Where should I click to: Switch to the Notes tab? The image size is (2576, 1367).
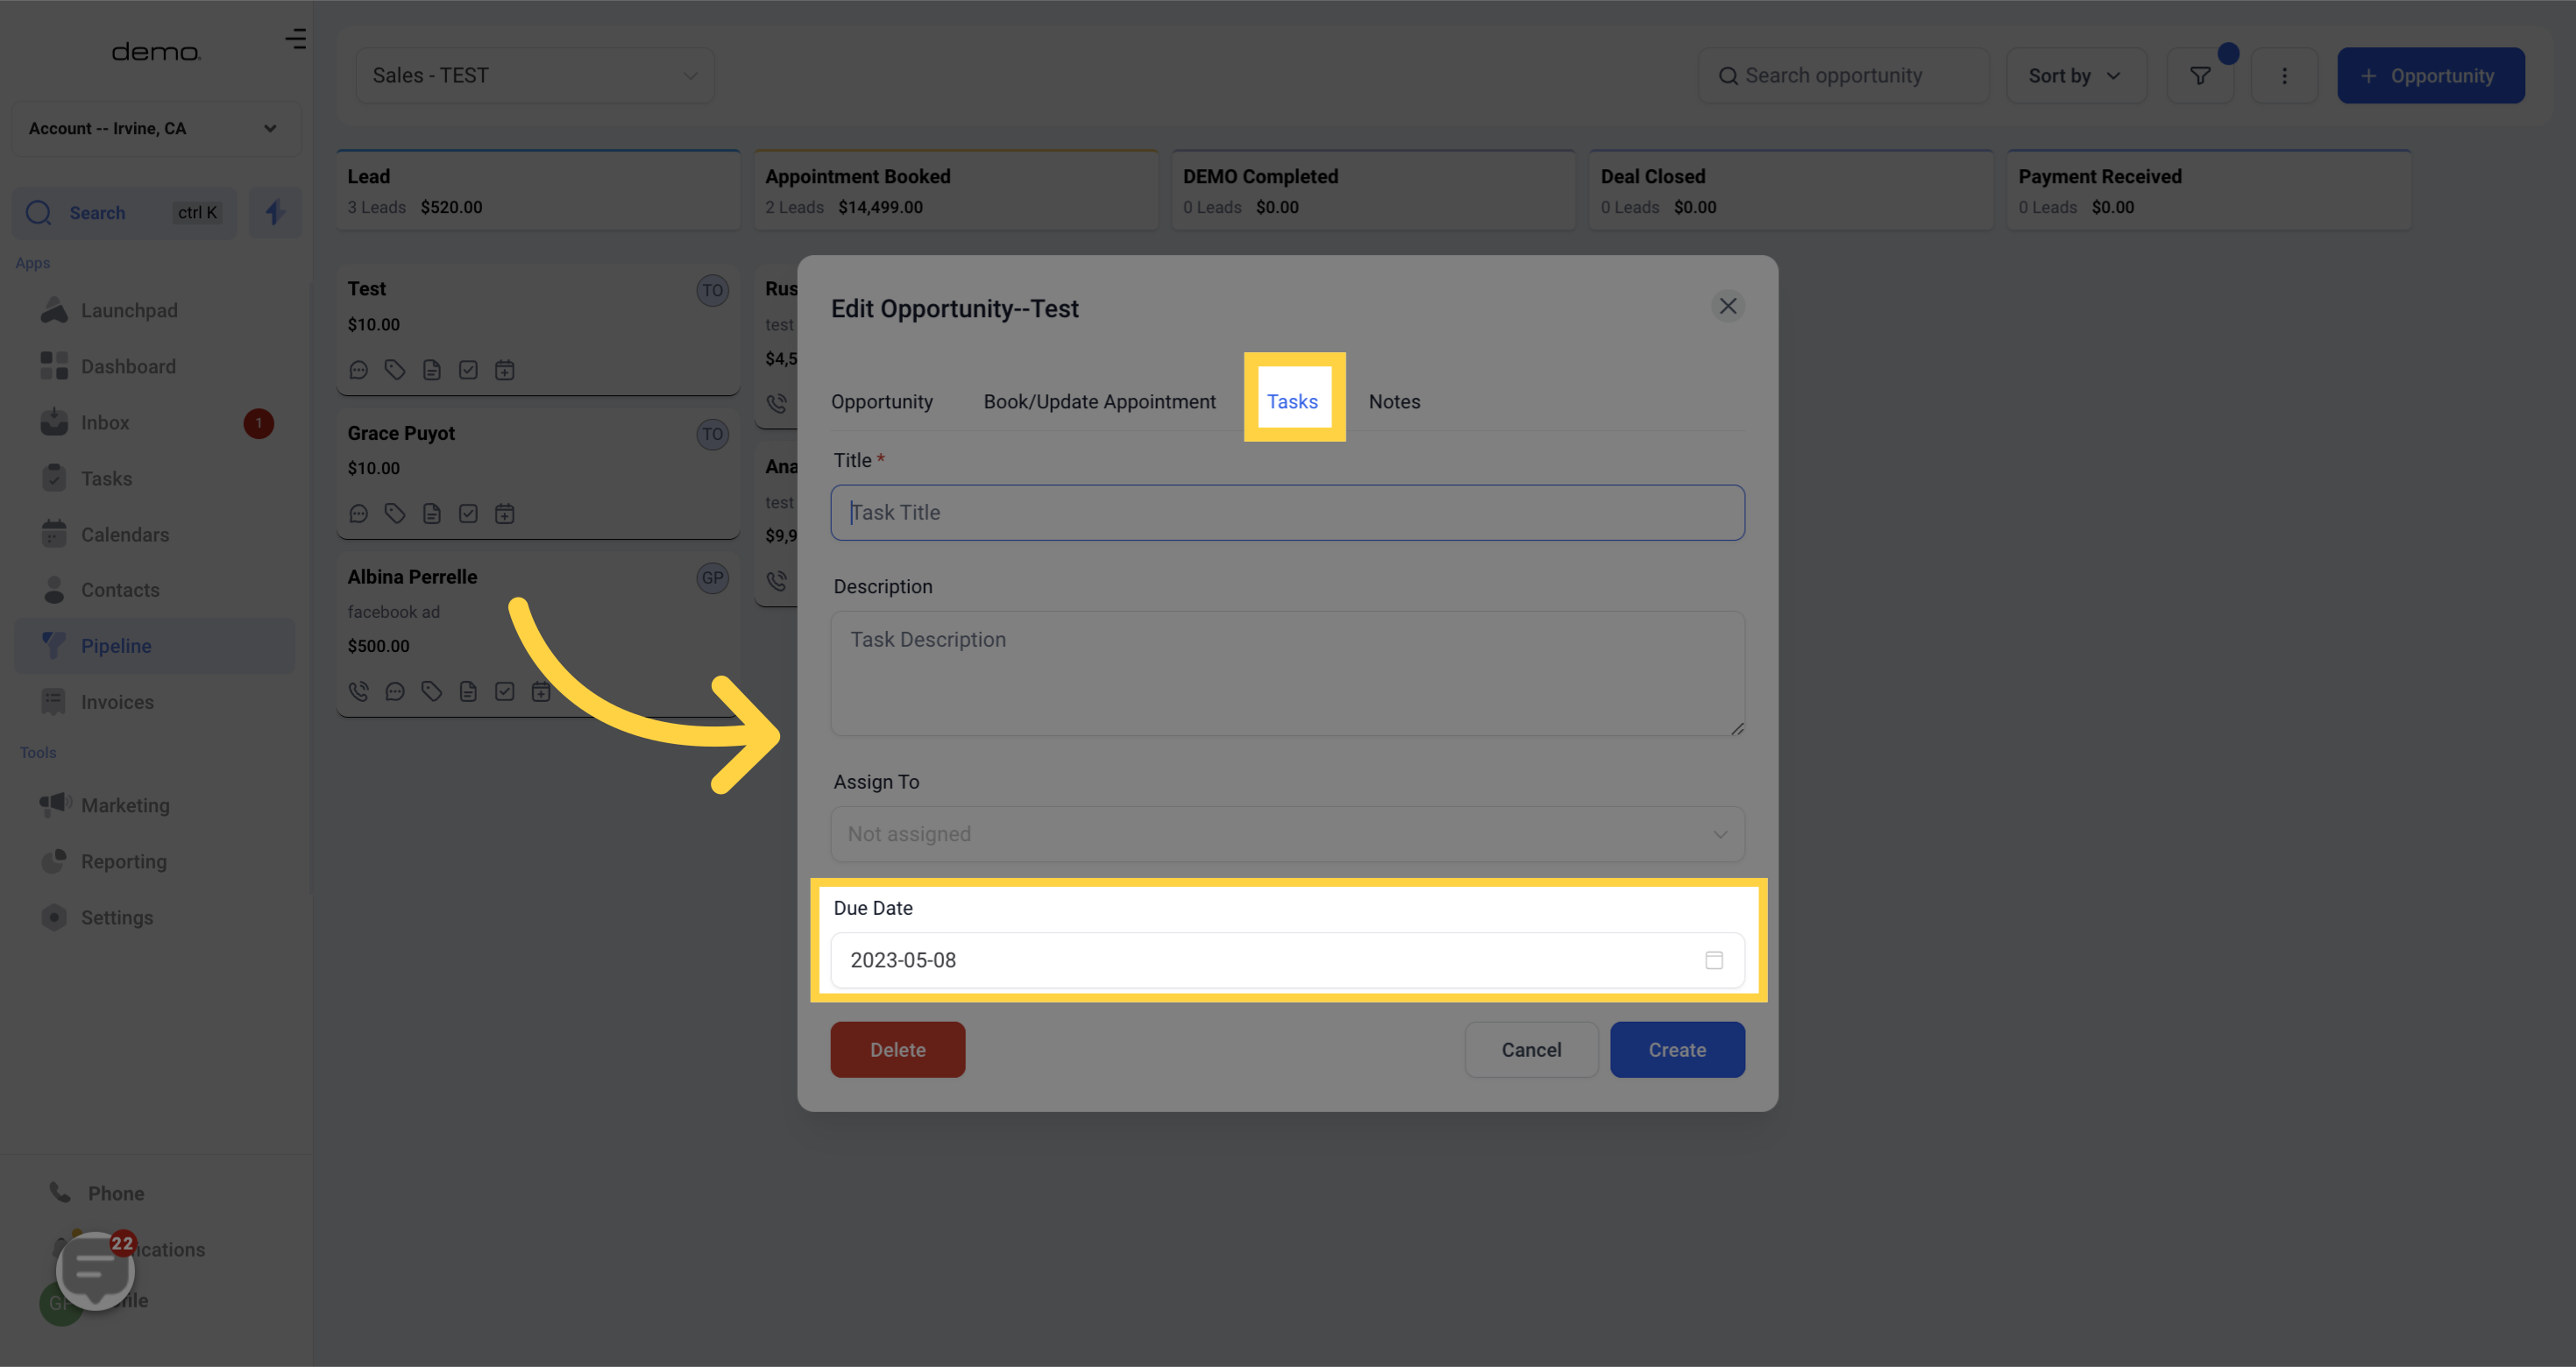point(1394,401)
